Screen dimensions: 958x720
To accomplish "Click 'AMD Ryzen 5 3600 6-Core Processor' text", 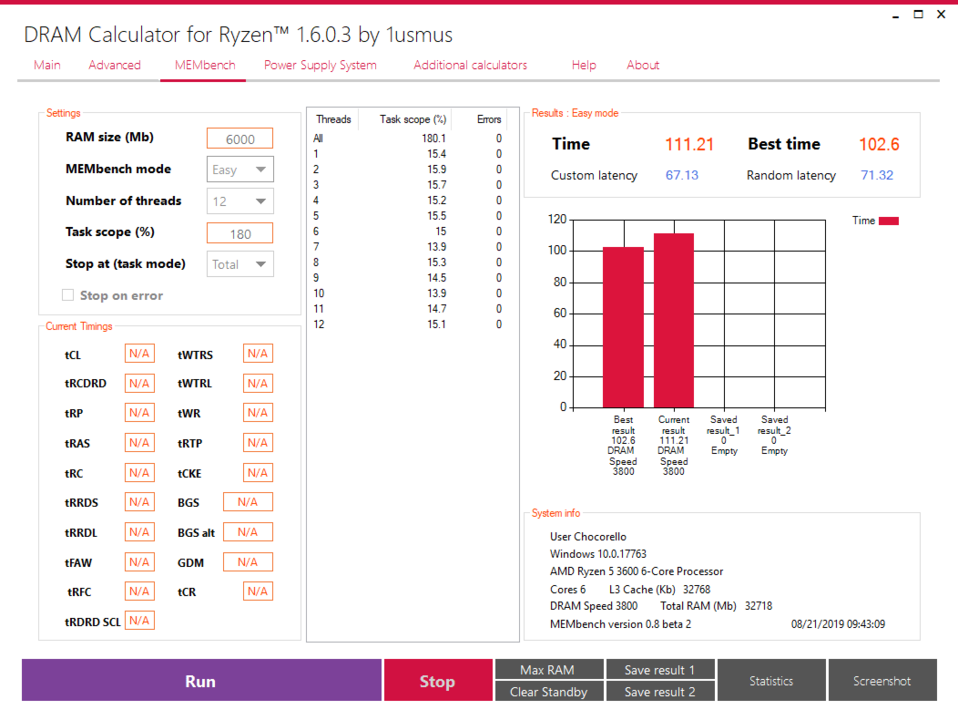I will click(636, 571).
